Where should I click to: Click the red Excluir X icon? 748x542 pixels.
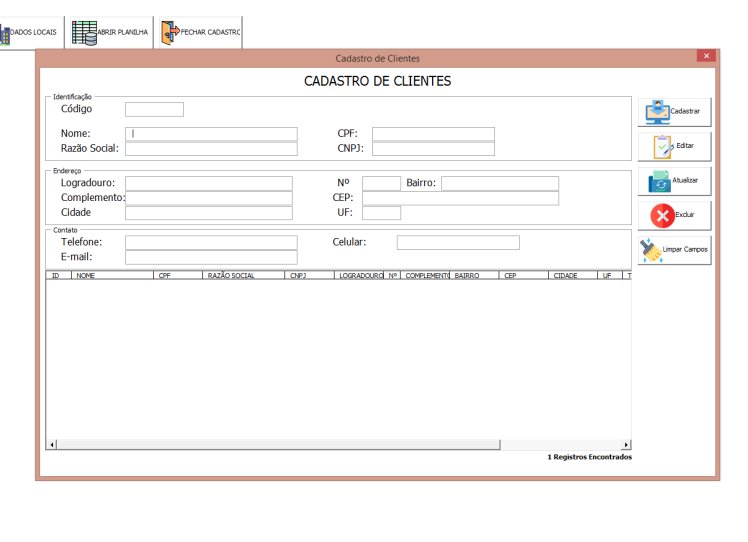(662, 216)
